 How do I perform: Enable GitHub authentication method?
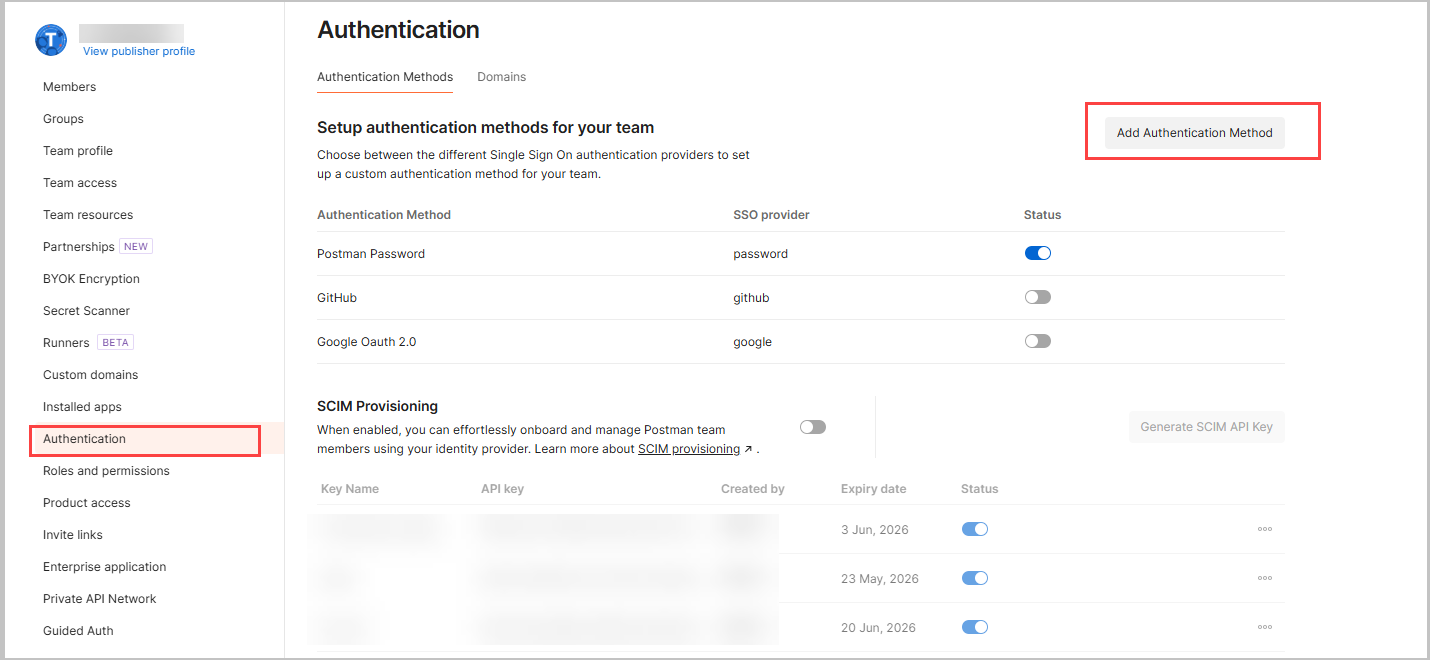click(x=1038, y=297)
